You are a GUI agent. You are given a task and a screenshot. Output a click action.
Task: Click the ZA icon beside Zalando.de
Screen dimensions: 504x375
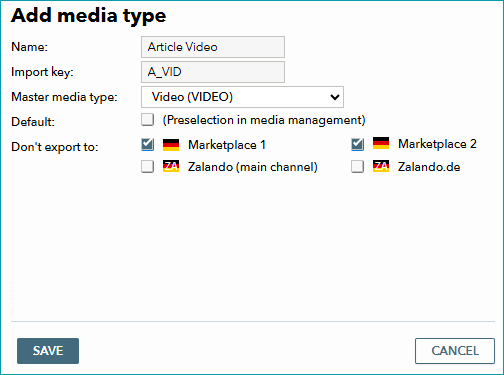click(x=381, y=166)
